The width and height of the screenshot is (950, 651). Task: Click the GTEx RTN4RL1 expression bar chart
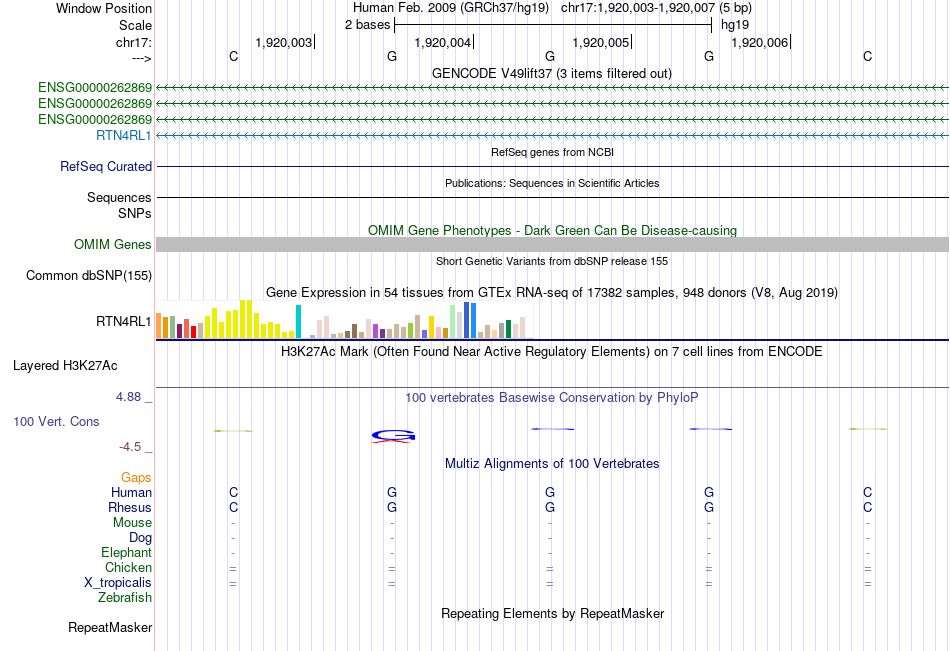pyautogui.click(x=344, y=319)
